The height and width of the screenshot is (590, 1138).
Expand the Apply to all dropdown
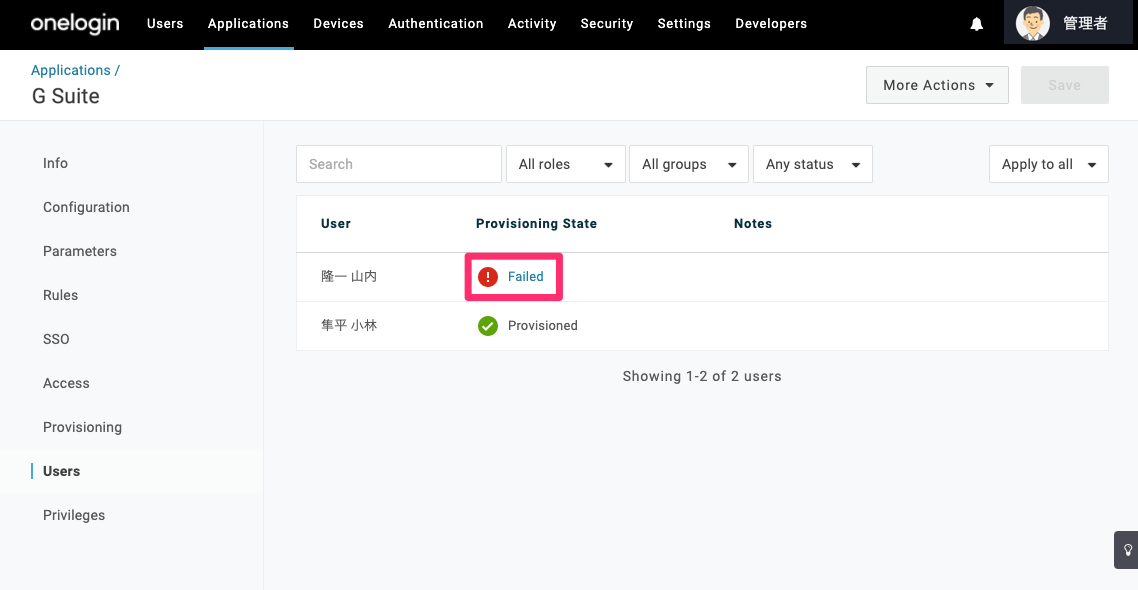1049,164
